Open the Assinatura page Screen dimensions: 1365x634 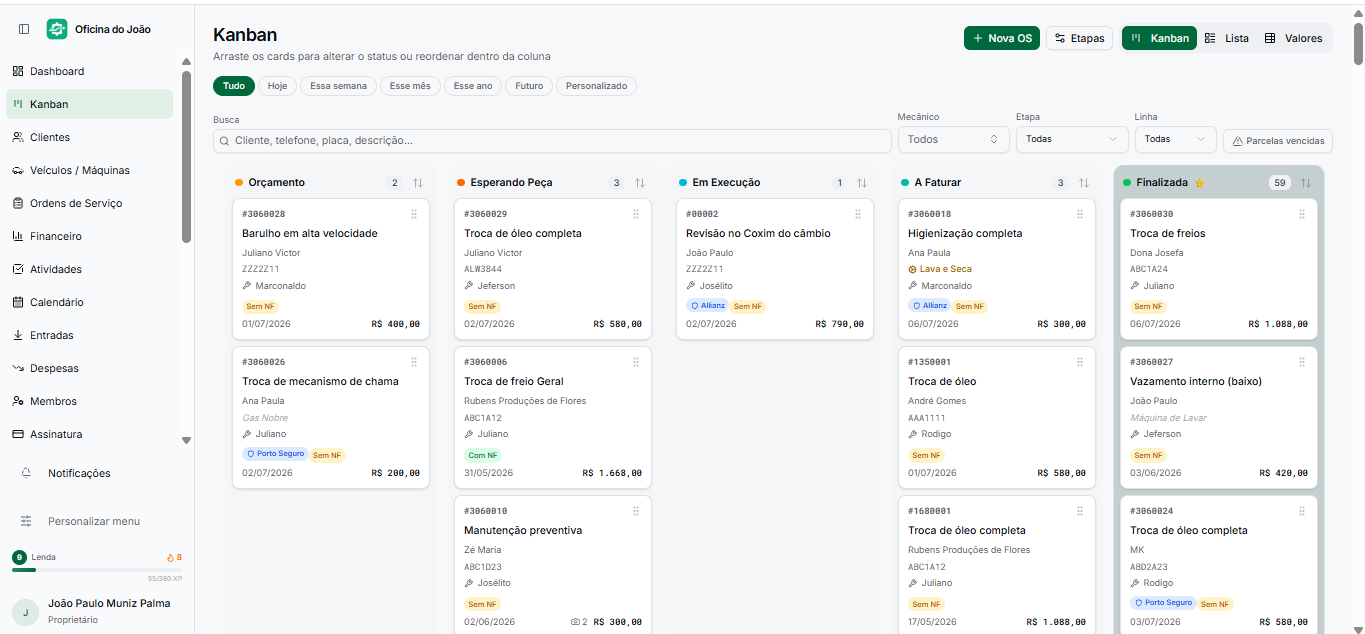click(89, 434)
